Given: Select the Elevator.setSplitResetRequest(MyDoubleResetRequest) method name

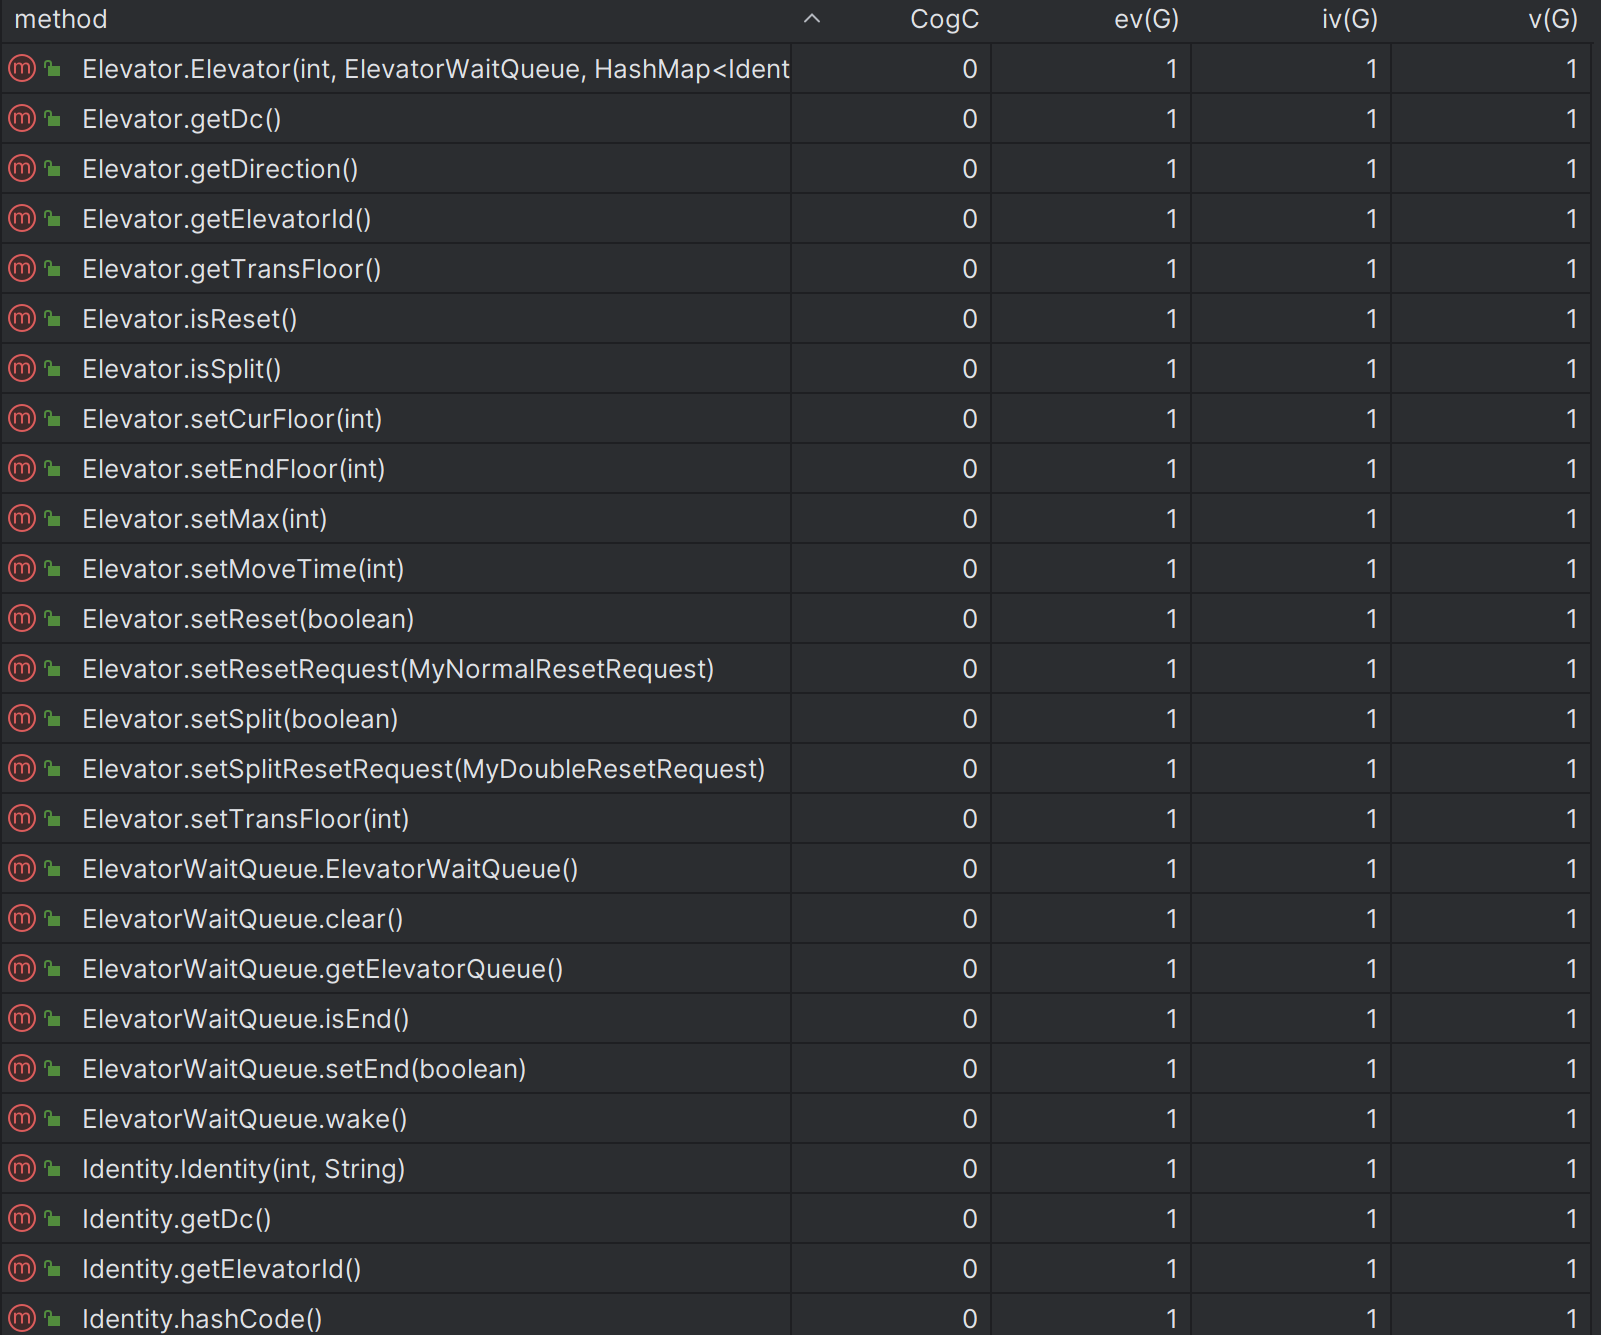Looking at the screenshot, I should [423, 769].
